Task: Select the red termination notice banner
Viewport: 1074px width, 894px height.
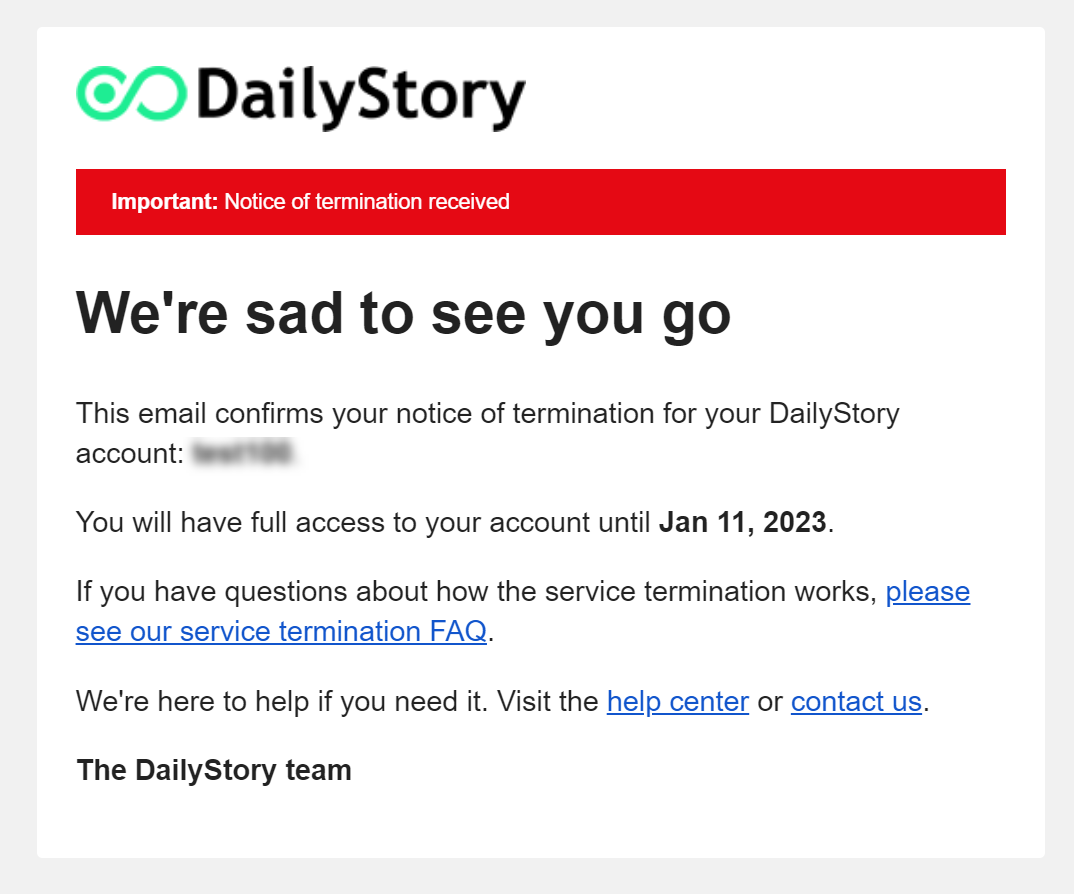Action: click(540, 201)
